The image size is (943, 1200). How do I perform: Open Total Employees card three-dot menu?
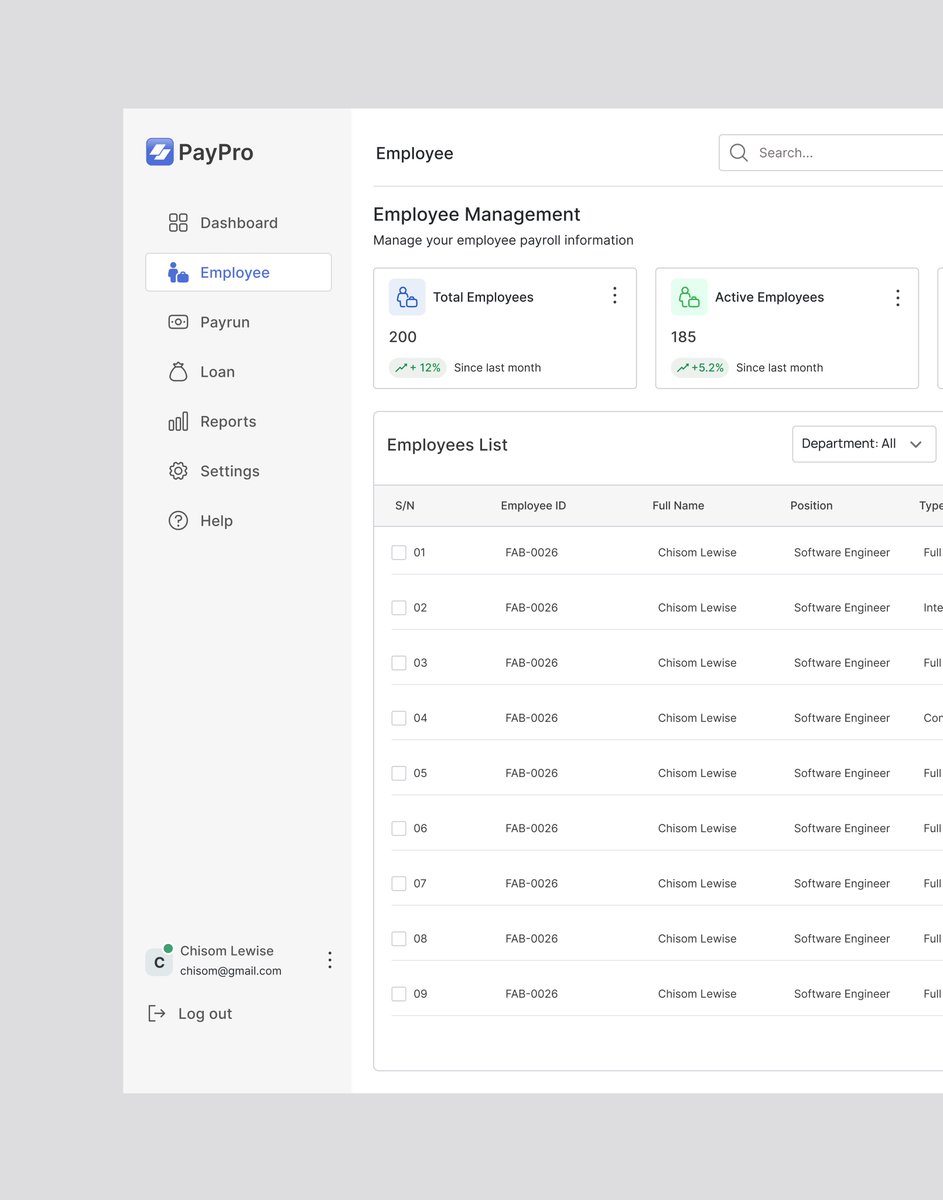(615, 296)
